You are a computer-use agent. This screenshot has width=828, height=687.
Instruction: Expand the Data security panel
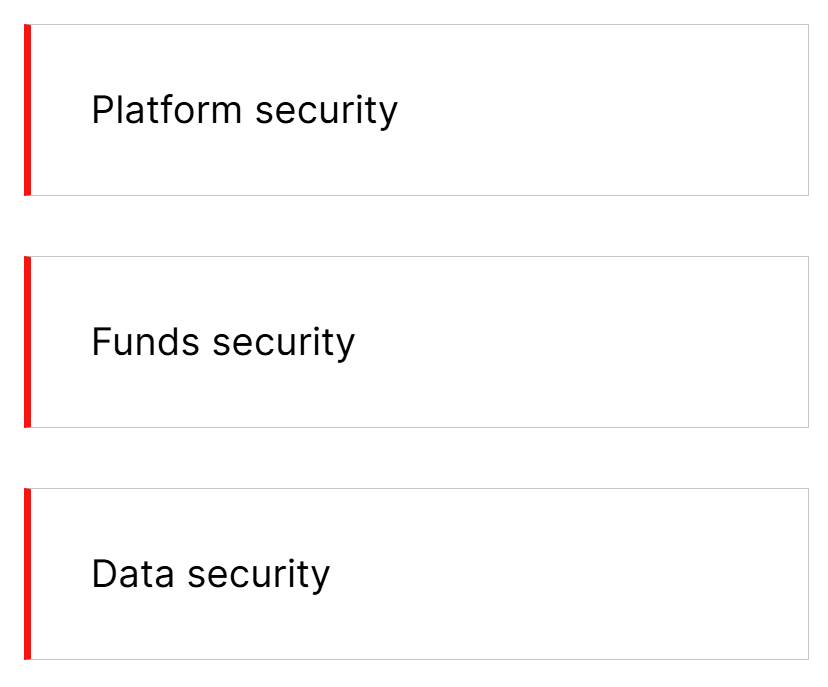(416, 574)
